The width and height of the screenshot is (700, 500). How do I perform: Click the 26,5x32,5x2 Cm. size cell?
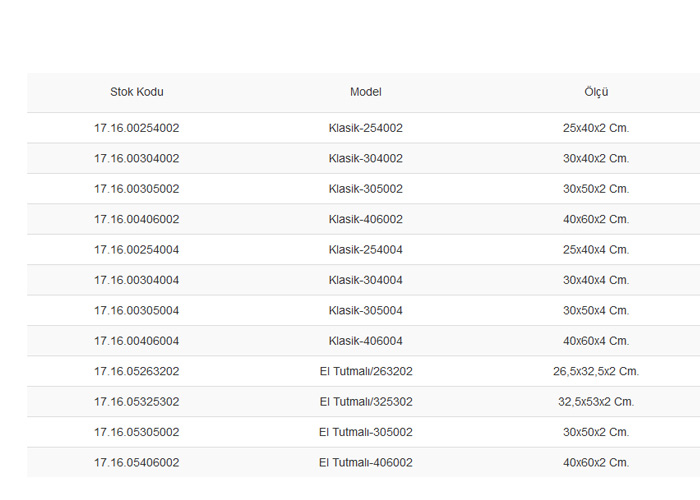coord(596,371)
